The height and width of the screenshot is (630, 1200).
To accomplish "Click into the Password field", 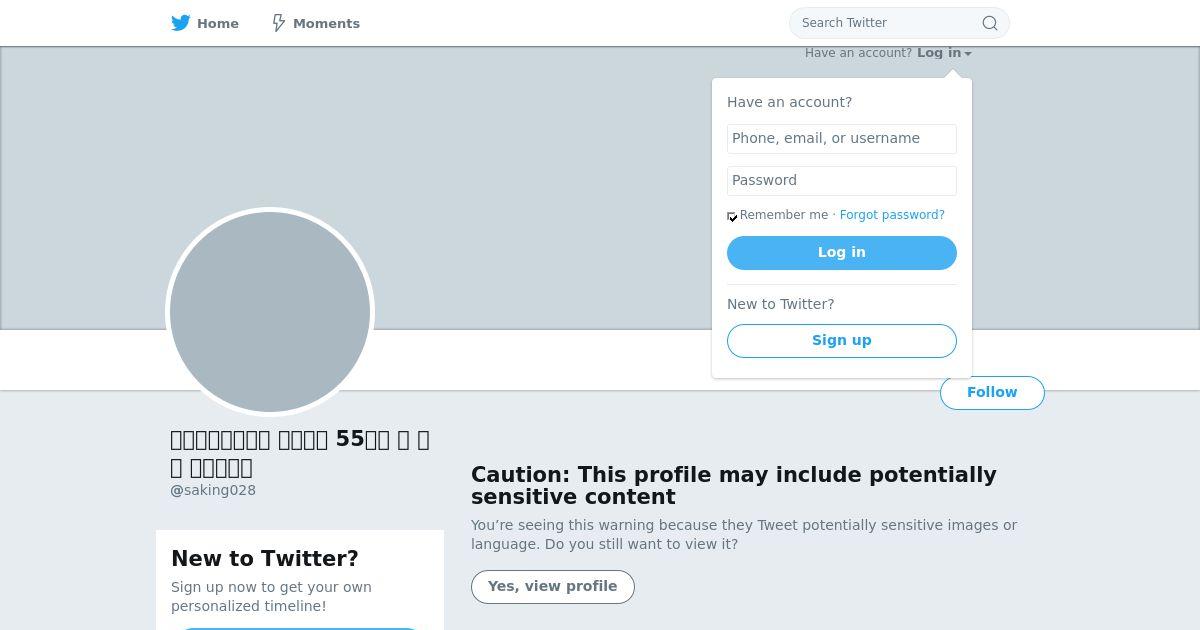I will click(x=841, y=180).
